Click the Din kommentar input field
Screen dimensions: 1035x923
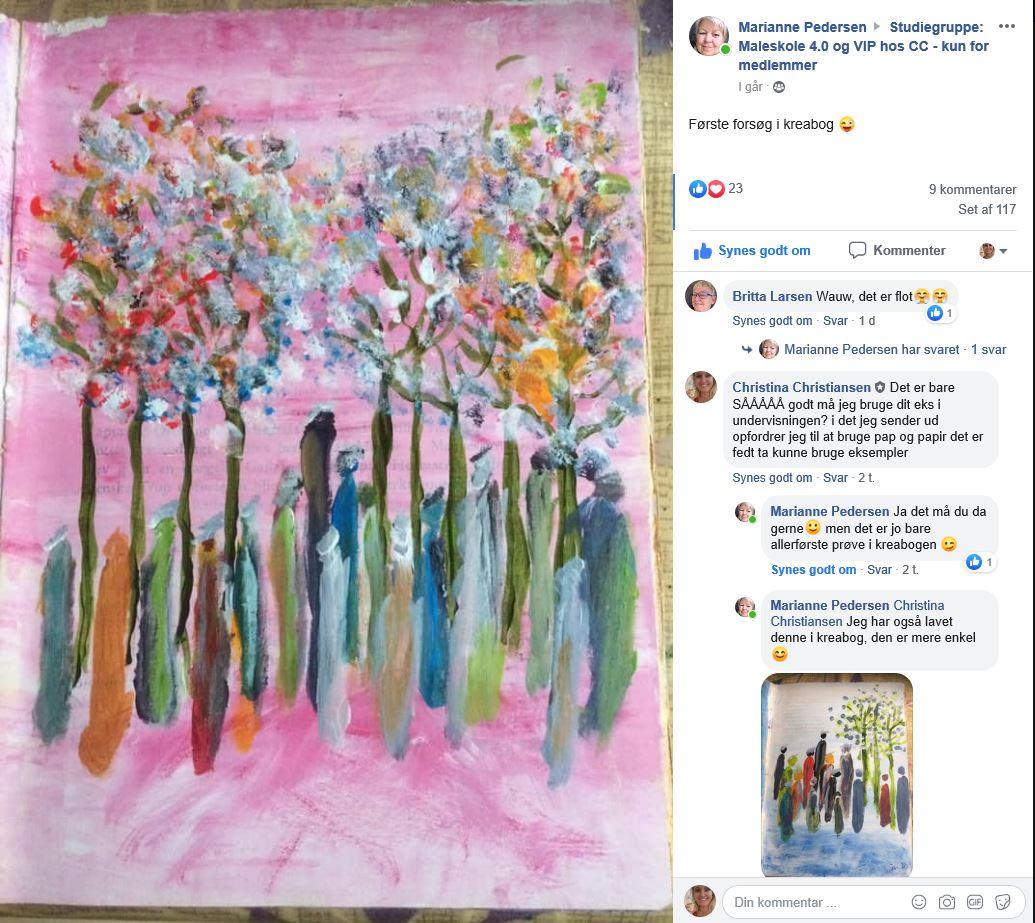tap(812, 902)
